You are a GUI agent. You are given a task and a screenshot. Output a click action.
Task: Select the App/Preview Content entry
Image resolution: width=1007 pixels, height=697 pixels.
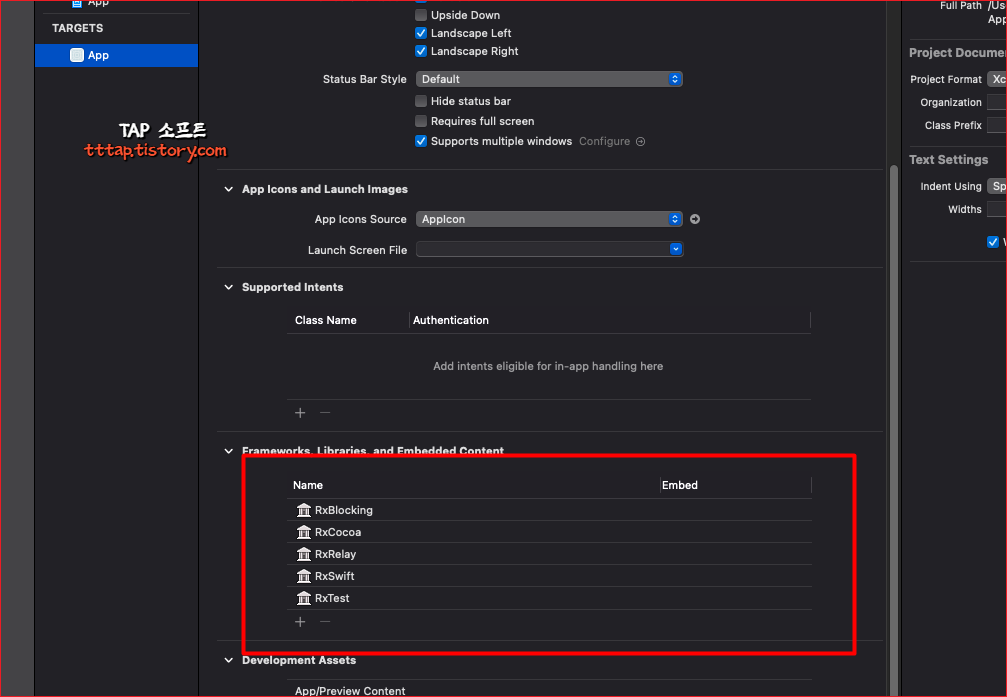[x=350, y=691]
